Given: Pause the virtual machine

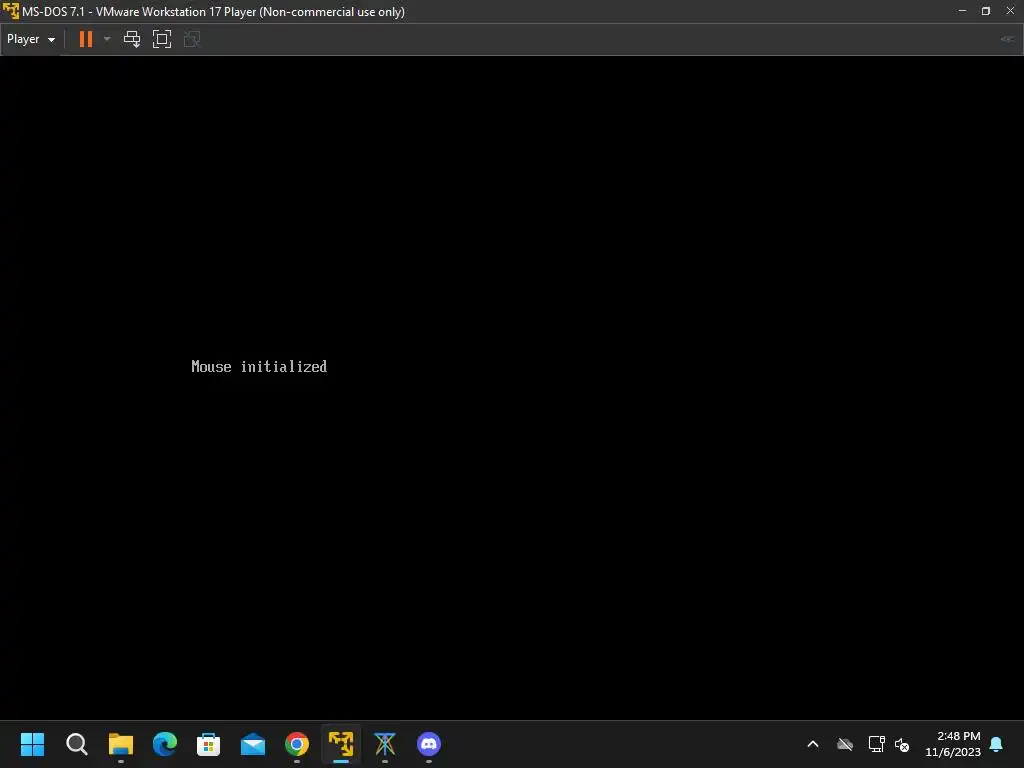Looking at the screenshot, I should (86, 39).
